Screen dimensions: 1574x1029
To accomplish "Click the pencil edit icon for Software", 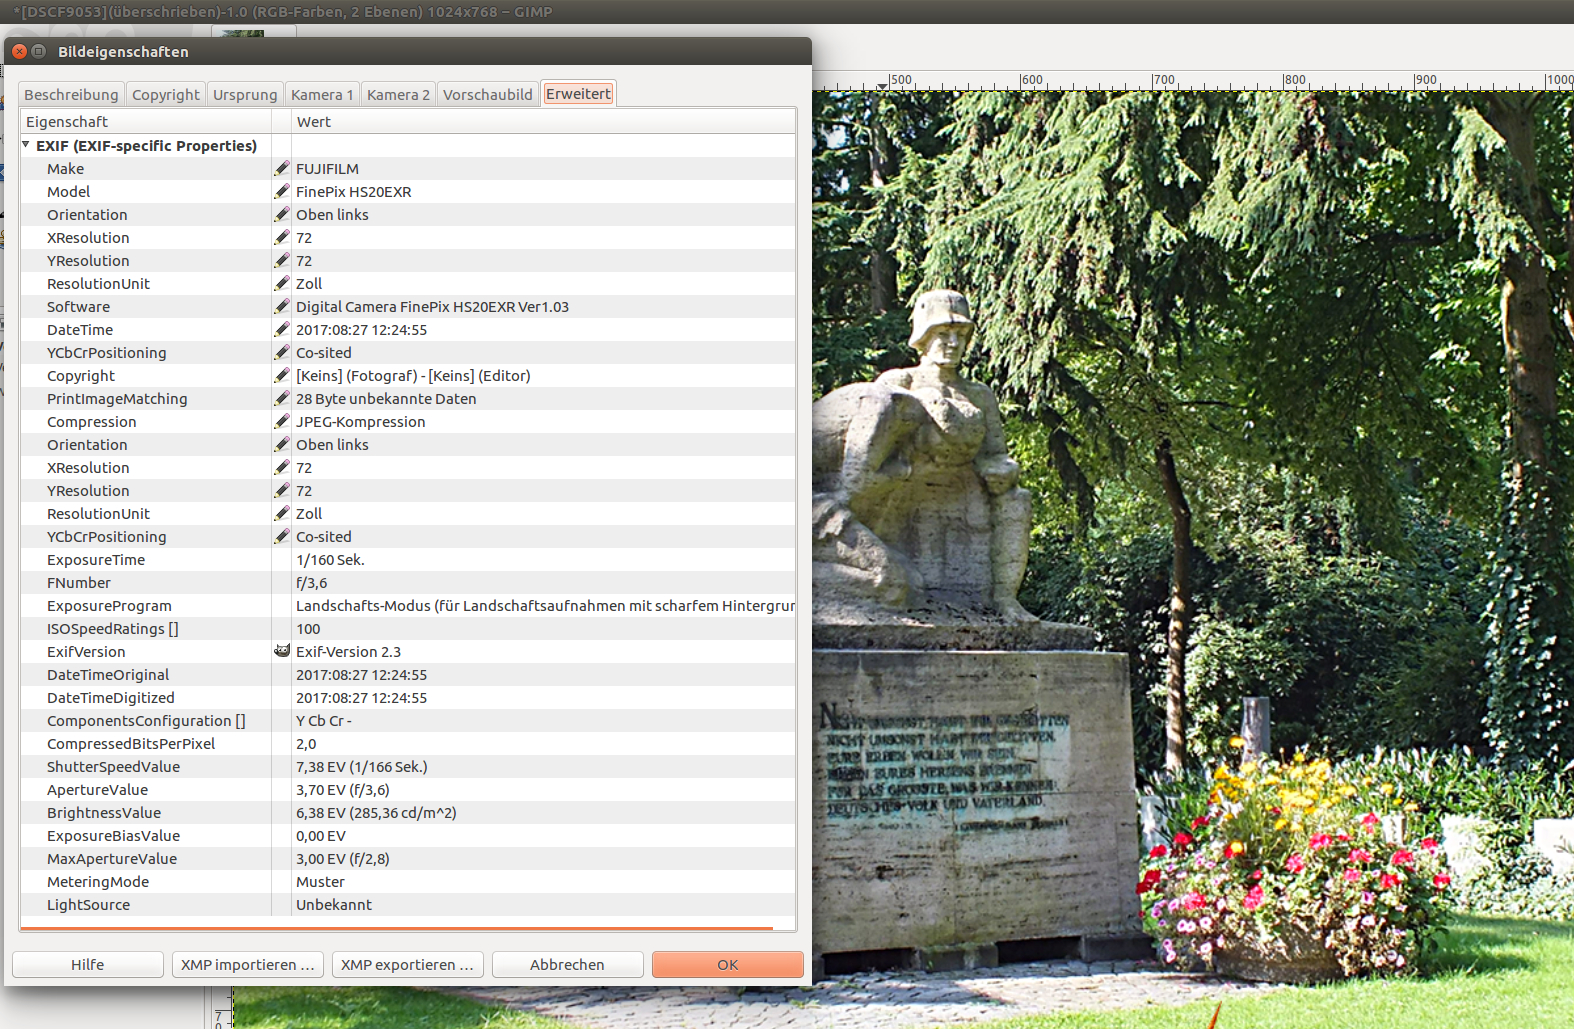I will coord(282,306).
